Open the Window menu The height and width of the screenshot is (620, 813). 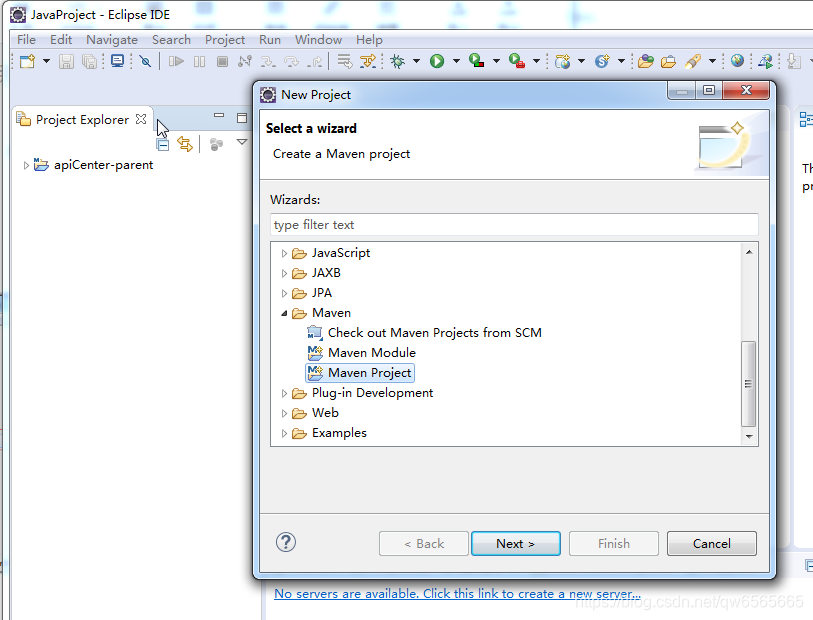(x=318, y=39)
